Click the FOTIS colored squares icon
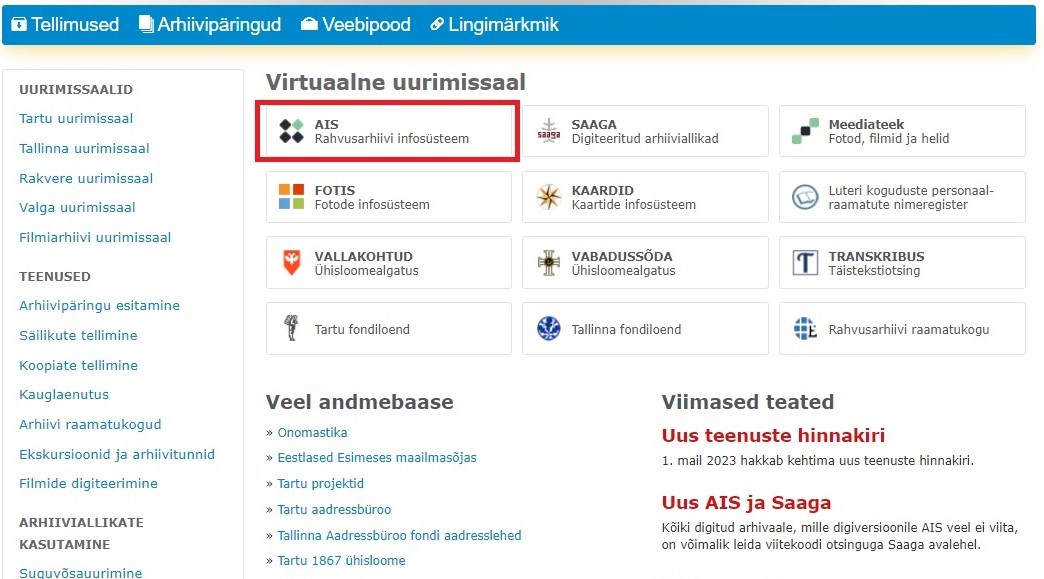Viewport: 1044px width, 579px height. [x=291, y=197]
